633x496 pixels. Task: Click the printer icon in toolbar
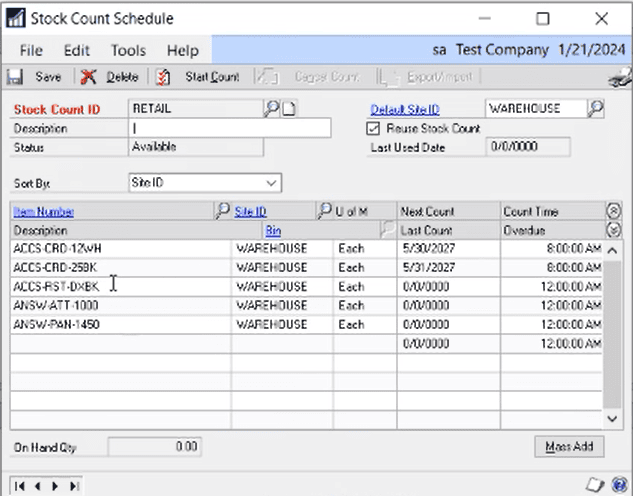pyautogui.click(x=621, y=77)
